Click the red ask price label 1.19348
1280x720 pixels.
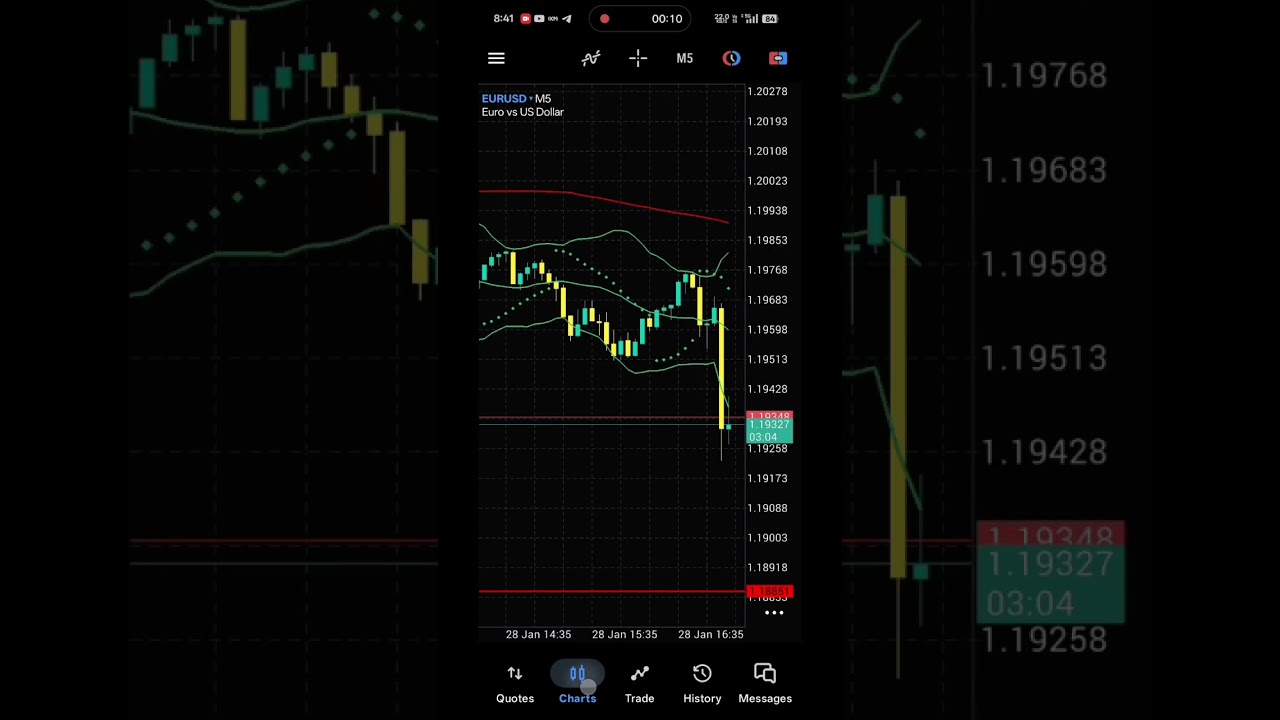[769, 416]
